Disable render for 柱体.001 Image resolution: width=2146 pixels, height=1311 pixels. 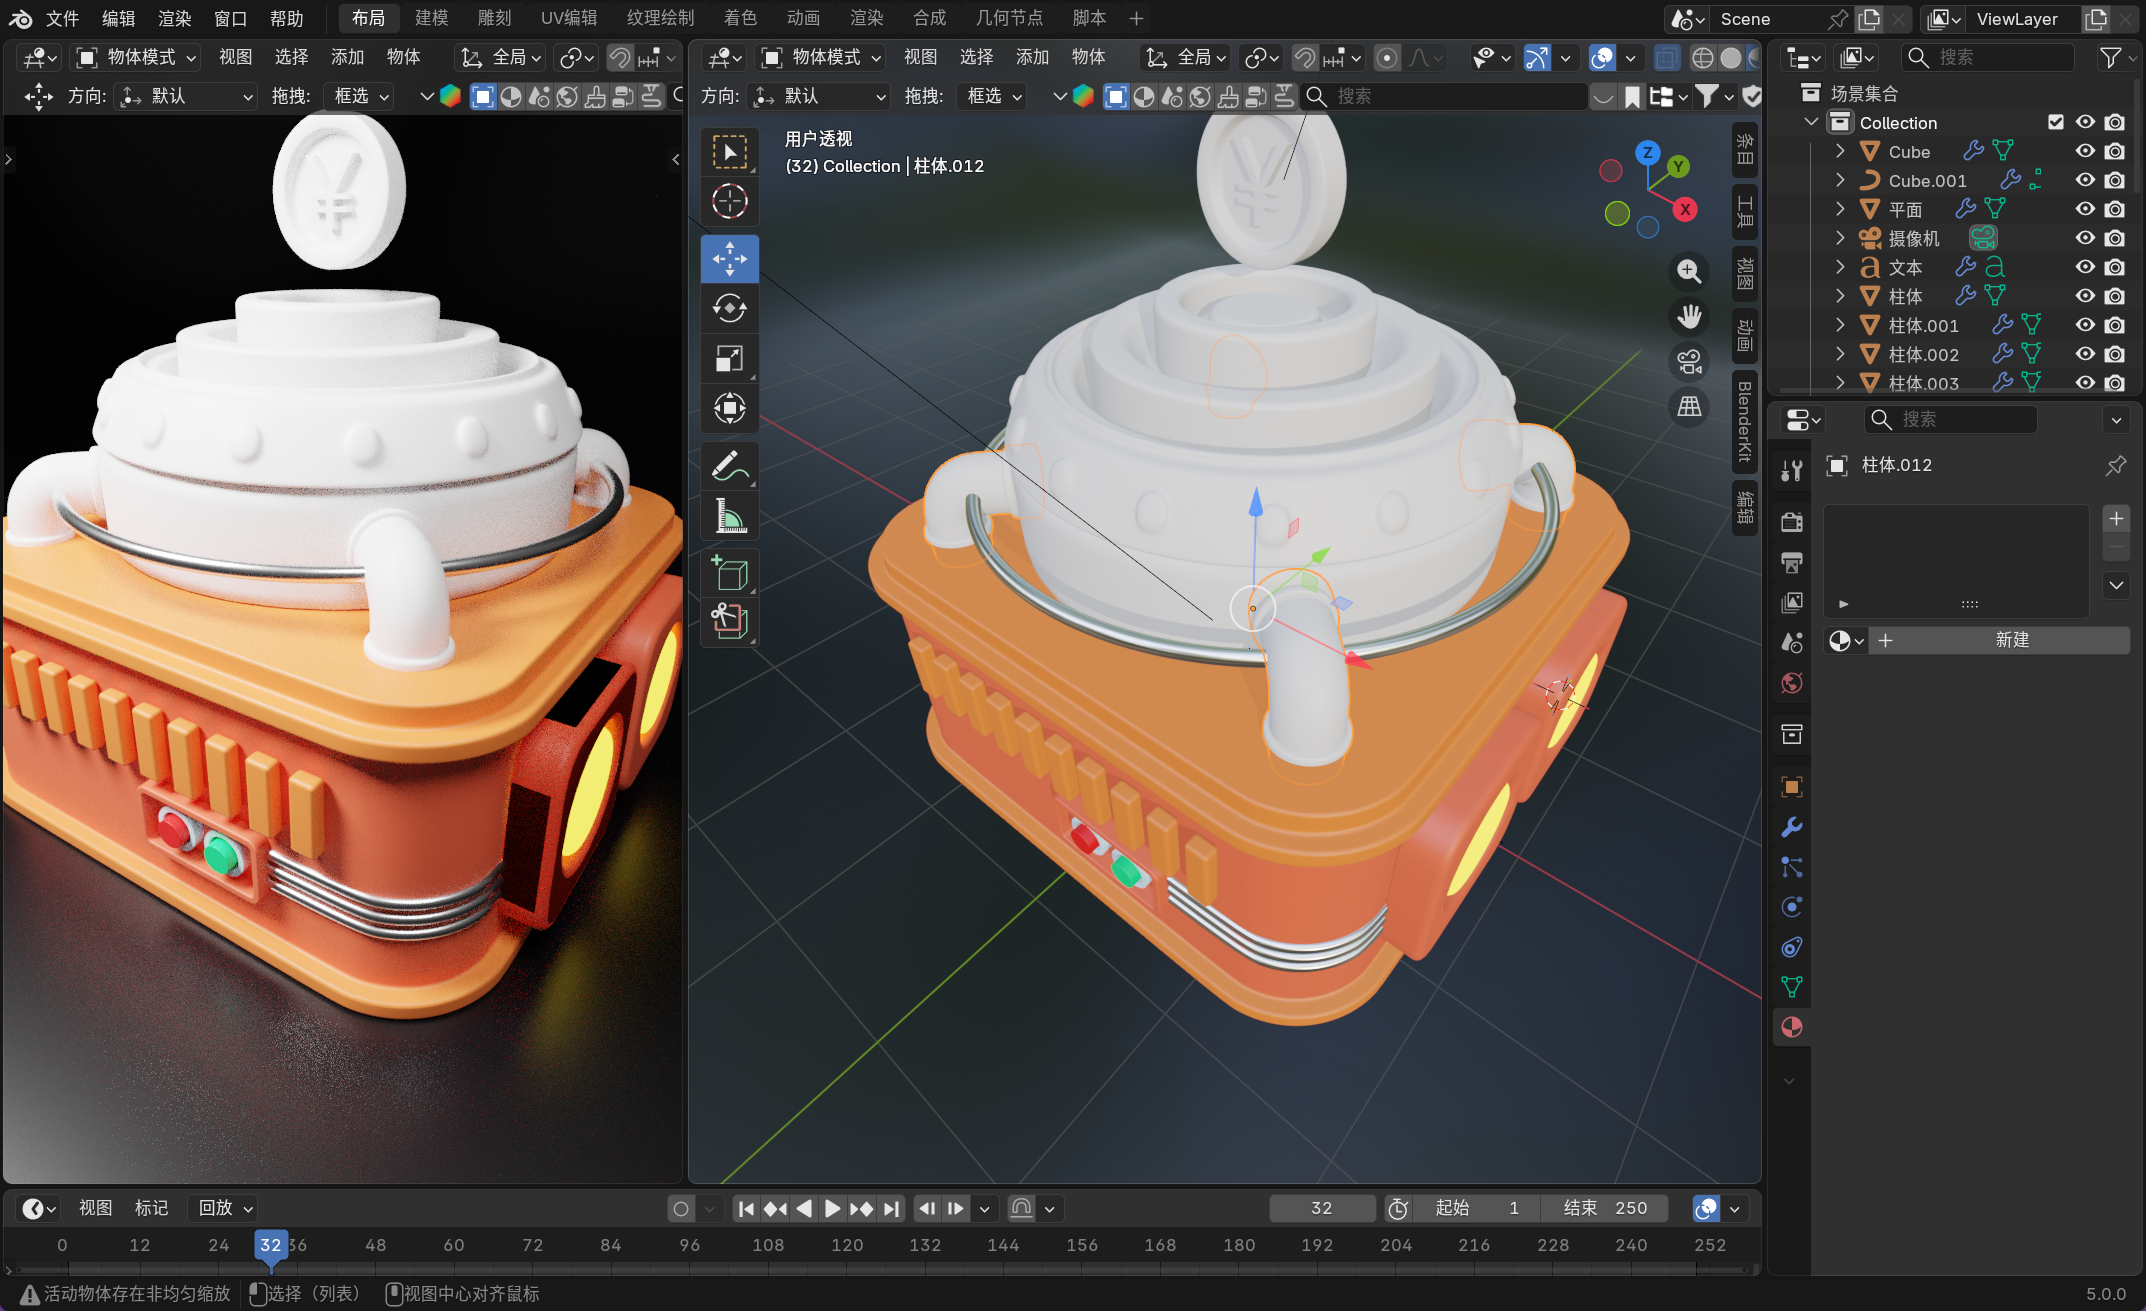pos(2115,325)
